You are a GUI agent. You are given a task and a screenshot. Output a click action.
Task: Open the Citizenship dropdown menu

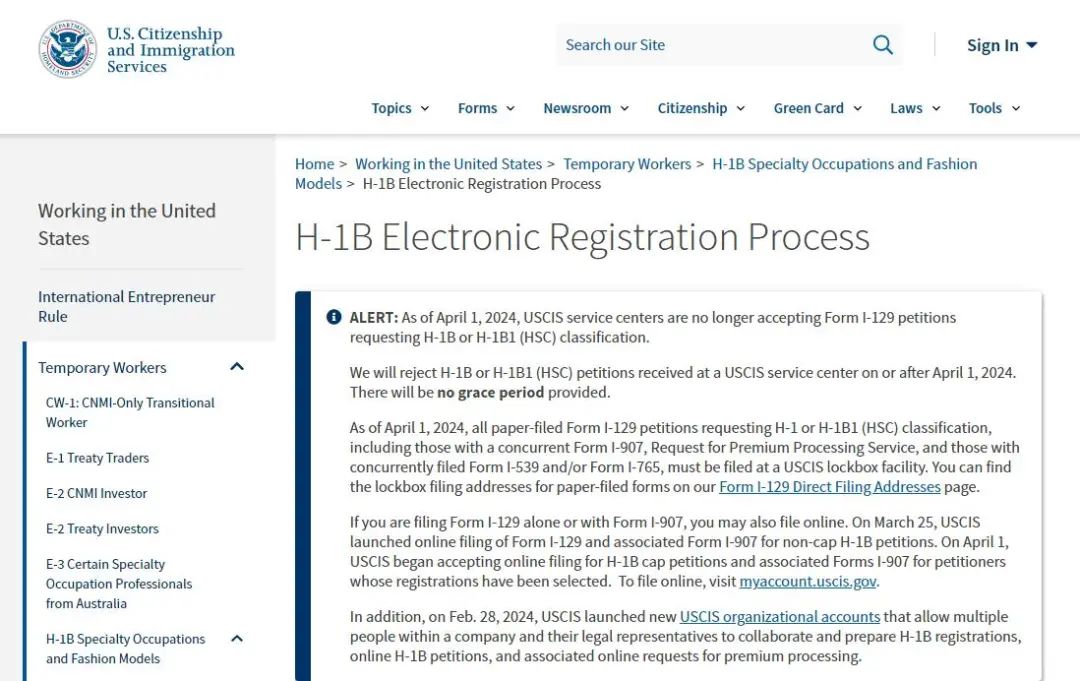701,108
